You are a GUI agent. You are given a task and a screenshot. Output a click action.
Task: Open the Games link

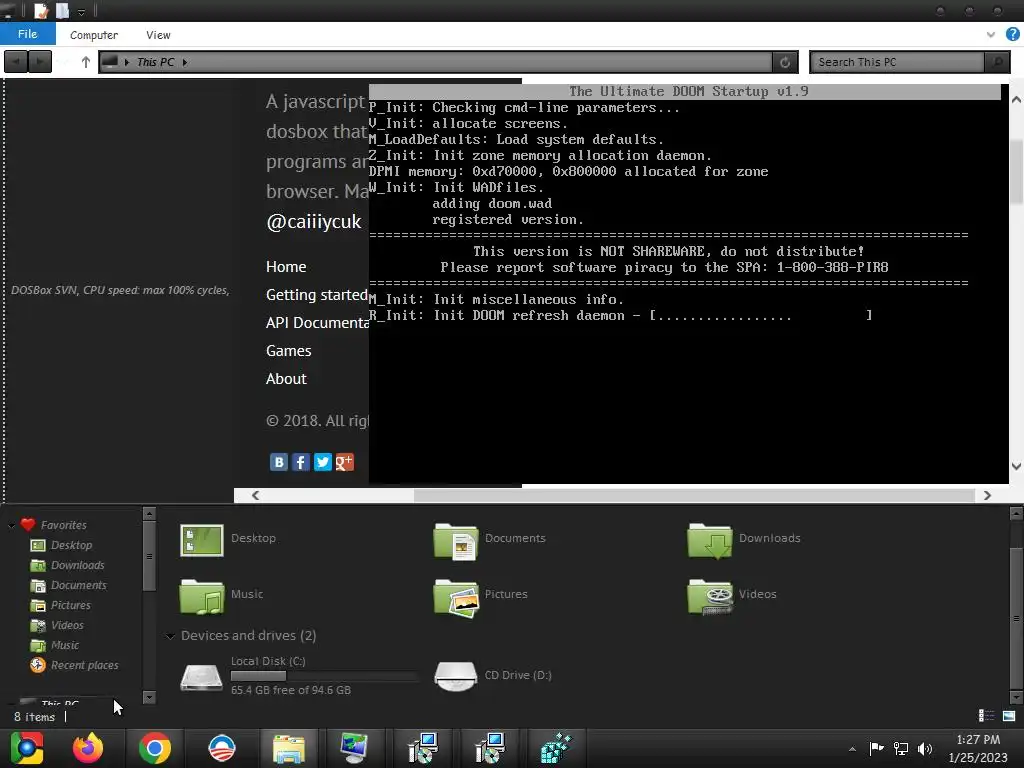click(x=289, y=351)
